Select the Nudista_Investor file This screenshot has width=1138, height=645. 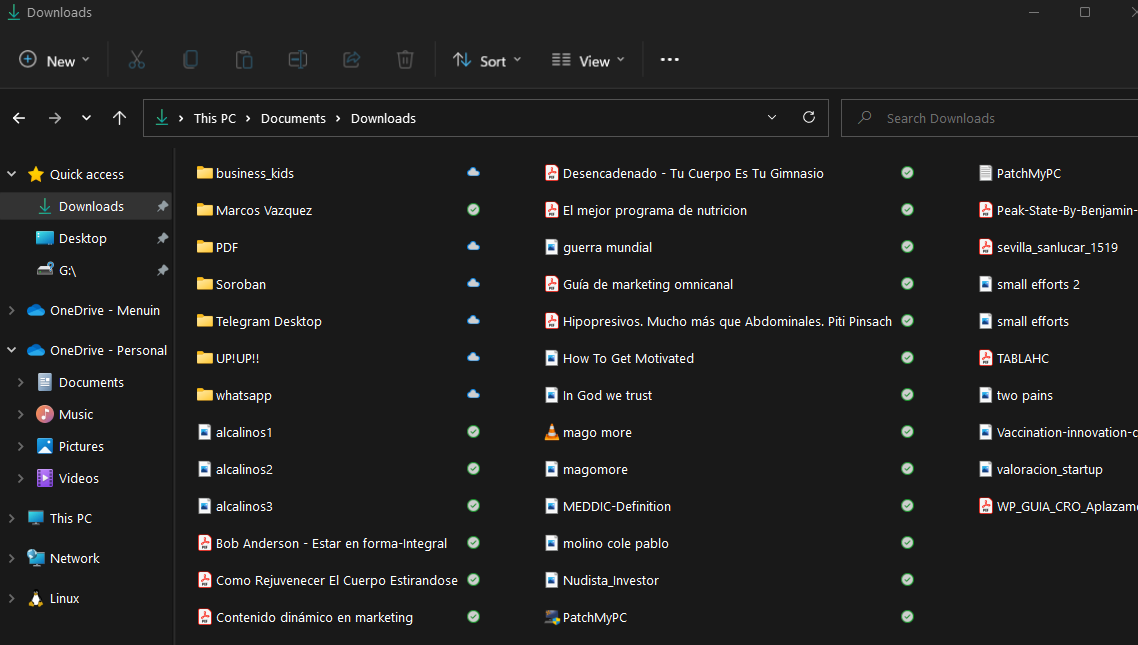[x=602, y=580]
